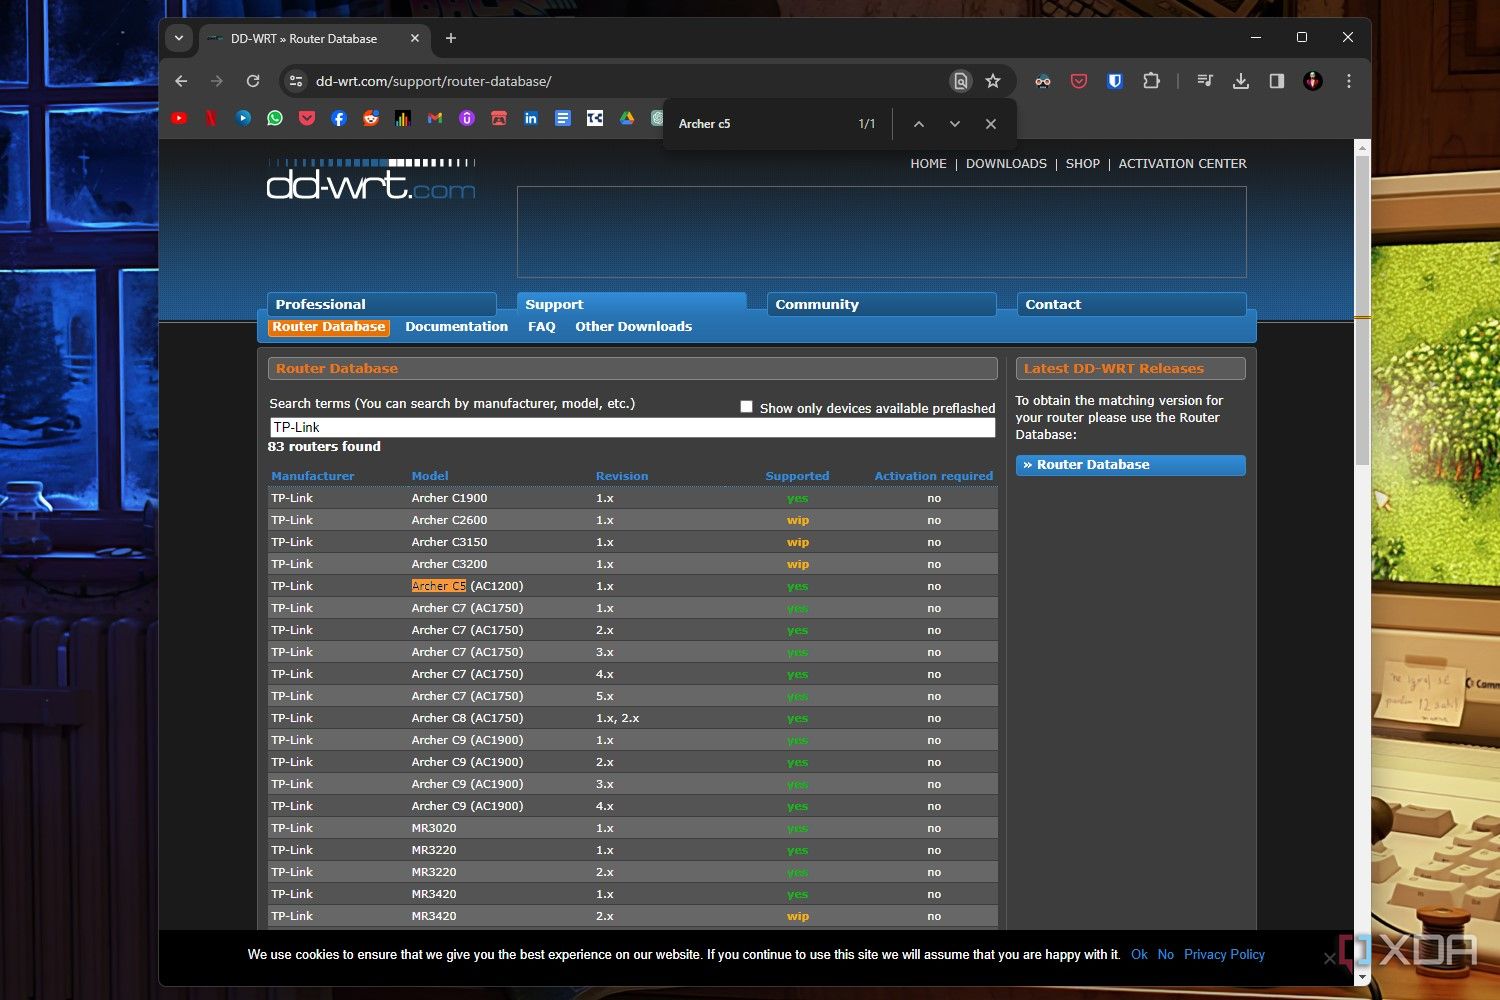
Task: Click the DOWNLOADS link in header
Action: [1006, 164]
